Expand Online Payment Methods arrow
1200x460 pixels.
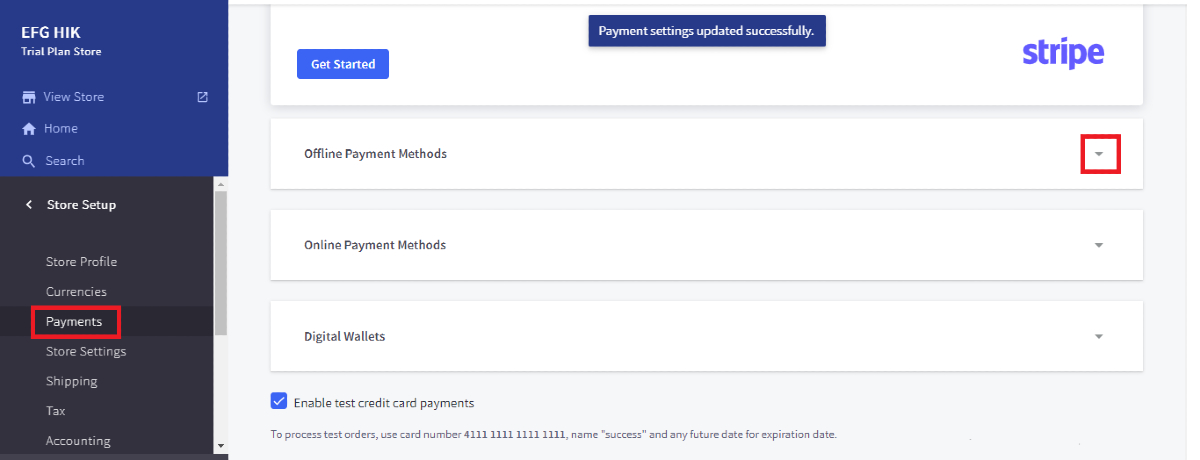[1099, 245]
